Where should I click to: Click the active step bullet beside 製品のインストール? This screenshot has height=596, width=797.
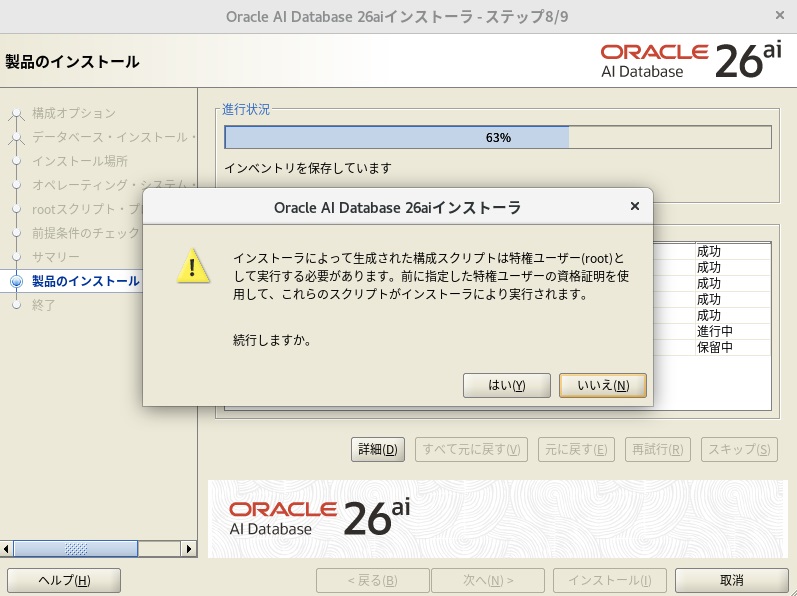click(x=17, y=281)
